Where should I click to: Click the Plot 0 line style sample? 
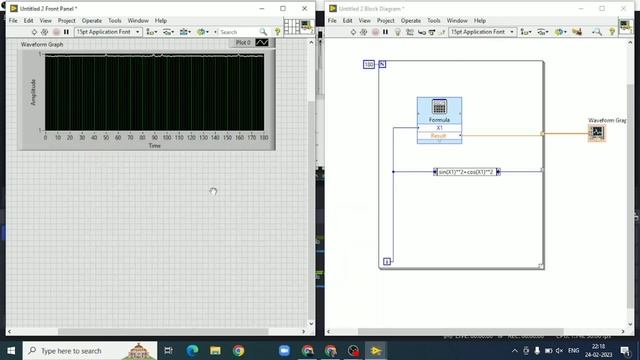coord(262,42)
